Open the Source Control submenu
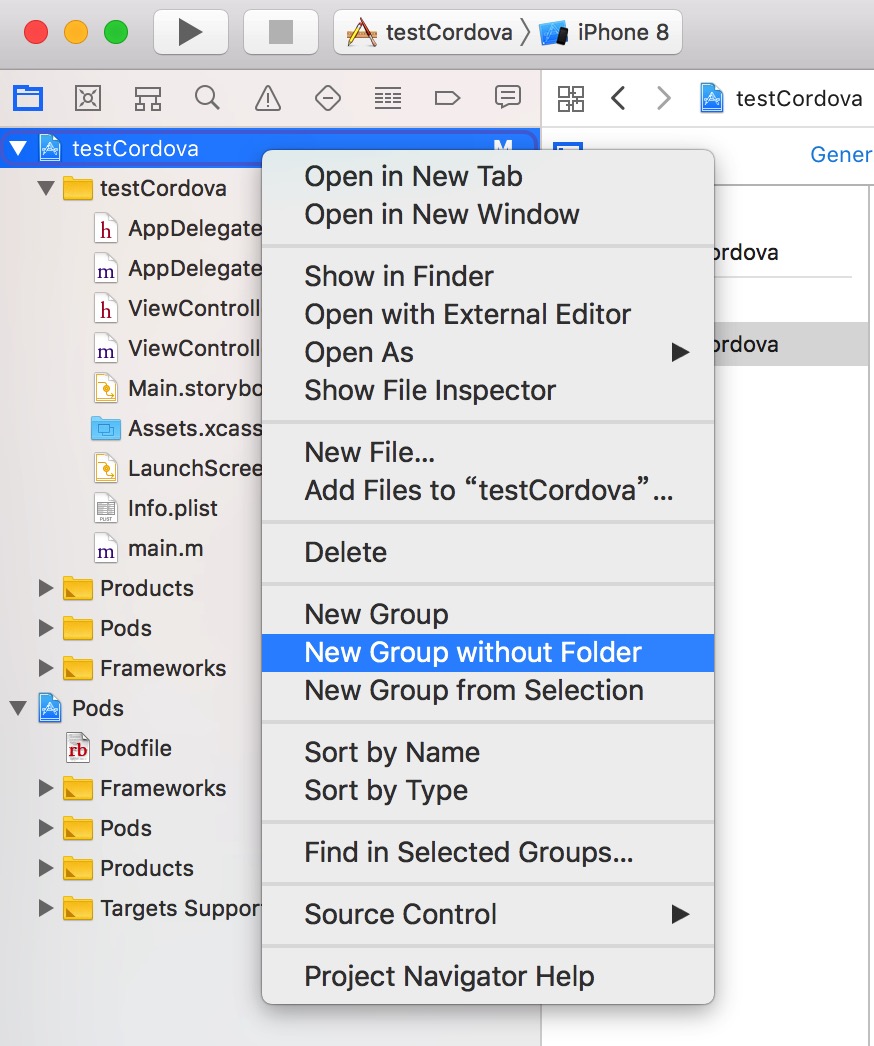The height and width of the screenshot is (1046, 874). click(x=488, y=915)
